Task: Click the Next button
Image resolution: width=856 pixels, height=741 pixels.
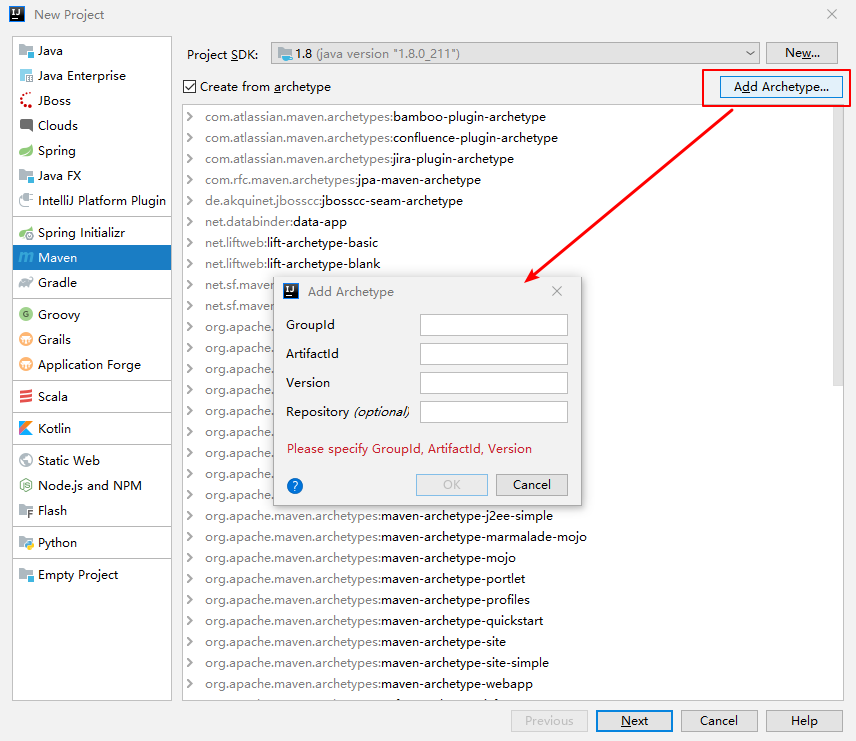Action: point(634,721)
